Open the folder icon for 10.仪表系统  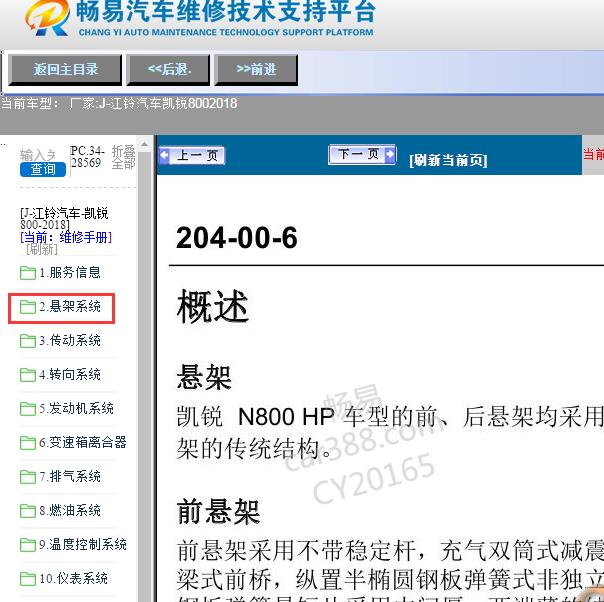(28, 579)
